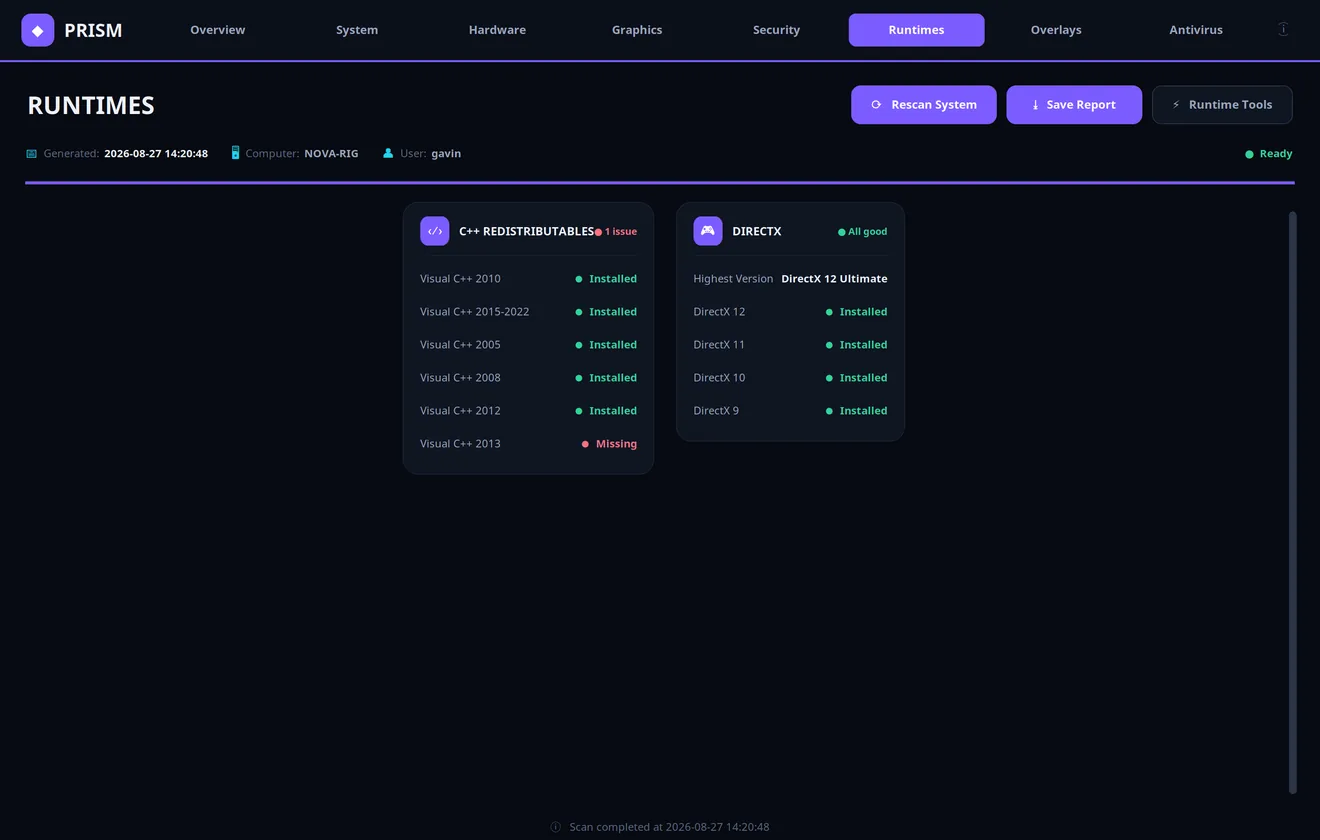1320x840 pixels.
Task: Open the Antivirus tab
Action: click(x=1196, y=30)
